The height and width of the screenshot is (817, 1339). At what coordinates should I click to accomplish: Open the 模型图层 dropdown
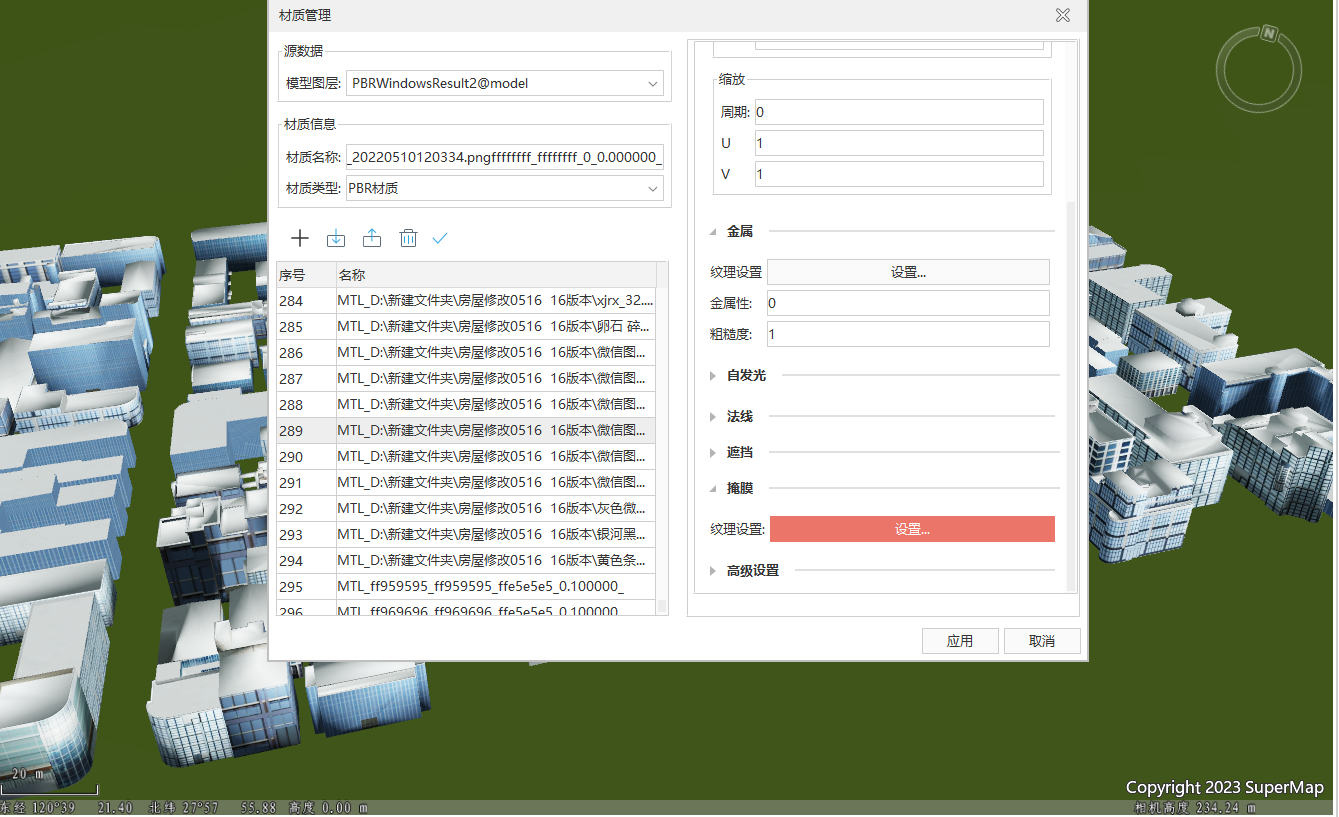coord(505,84)
